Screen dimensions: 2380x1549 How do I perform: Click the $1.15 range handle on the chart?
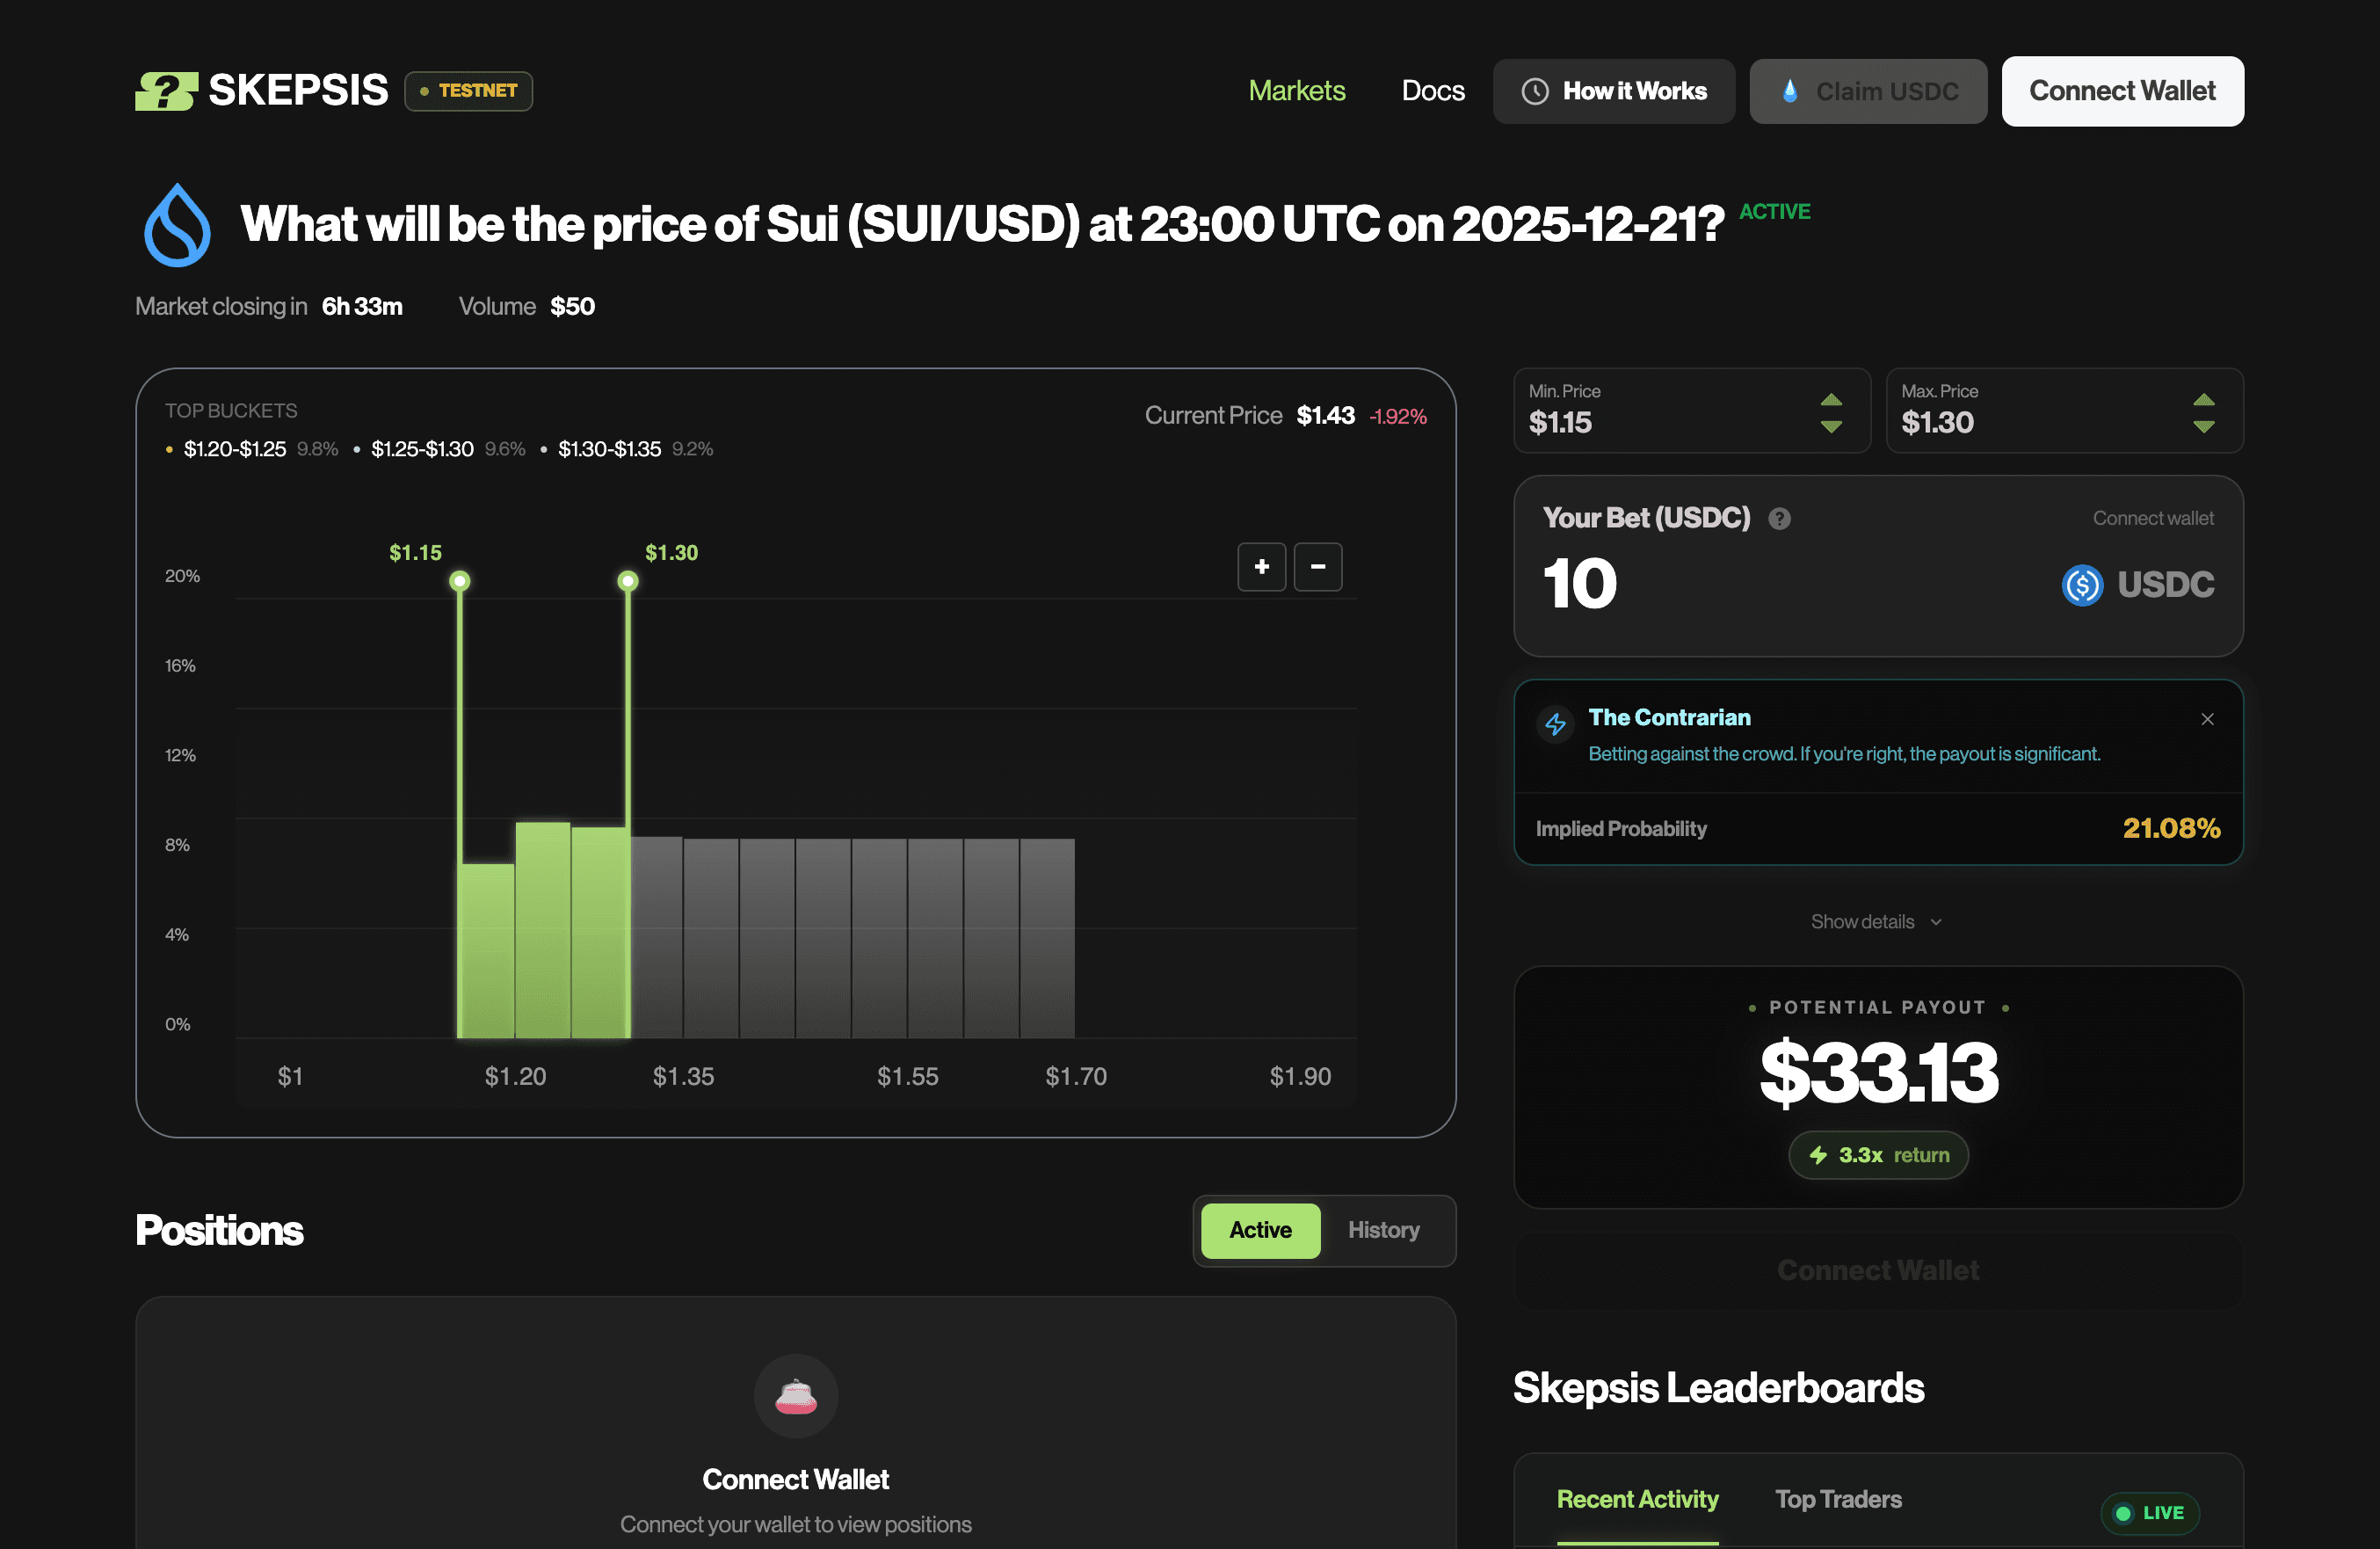pos(460,580)
